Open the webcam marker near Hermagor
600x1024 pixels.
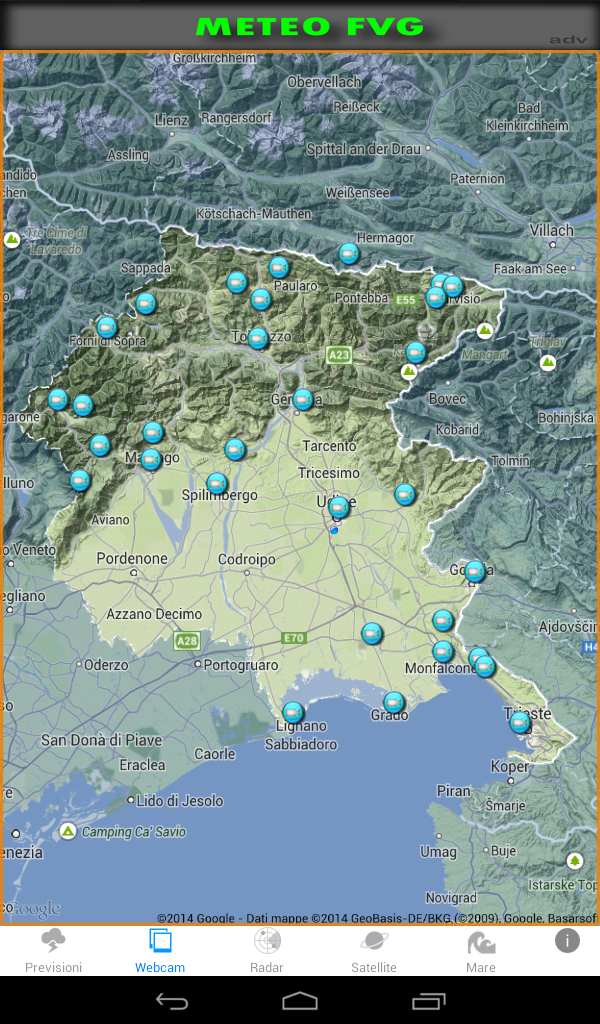tap(349, 253)
